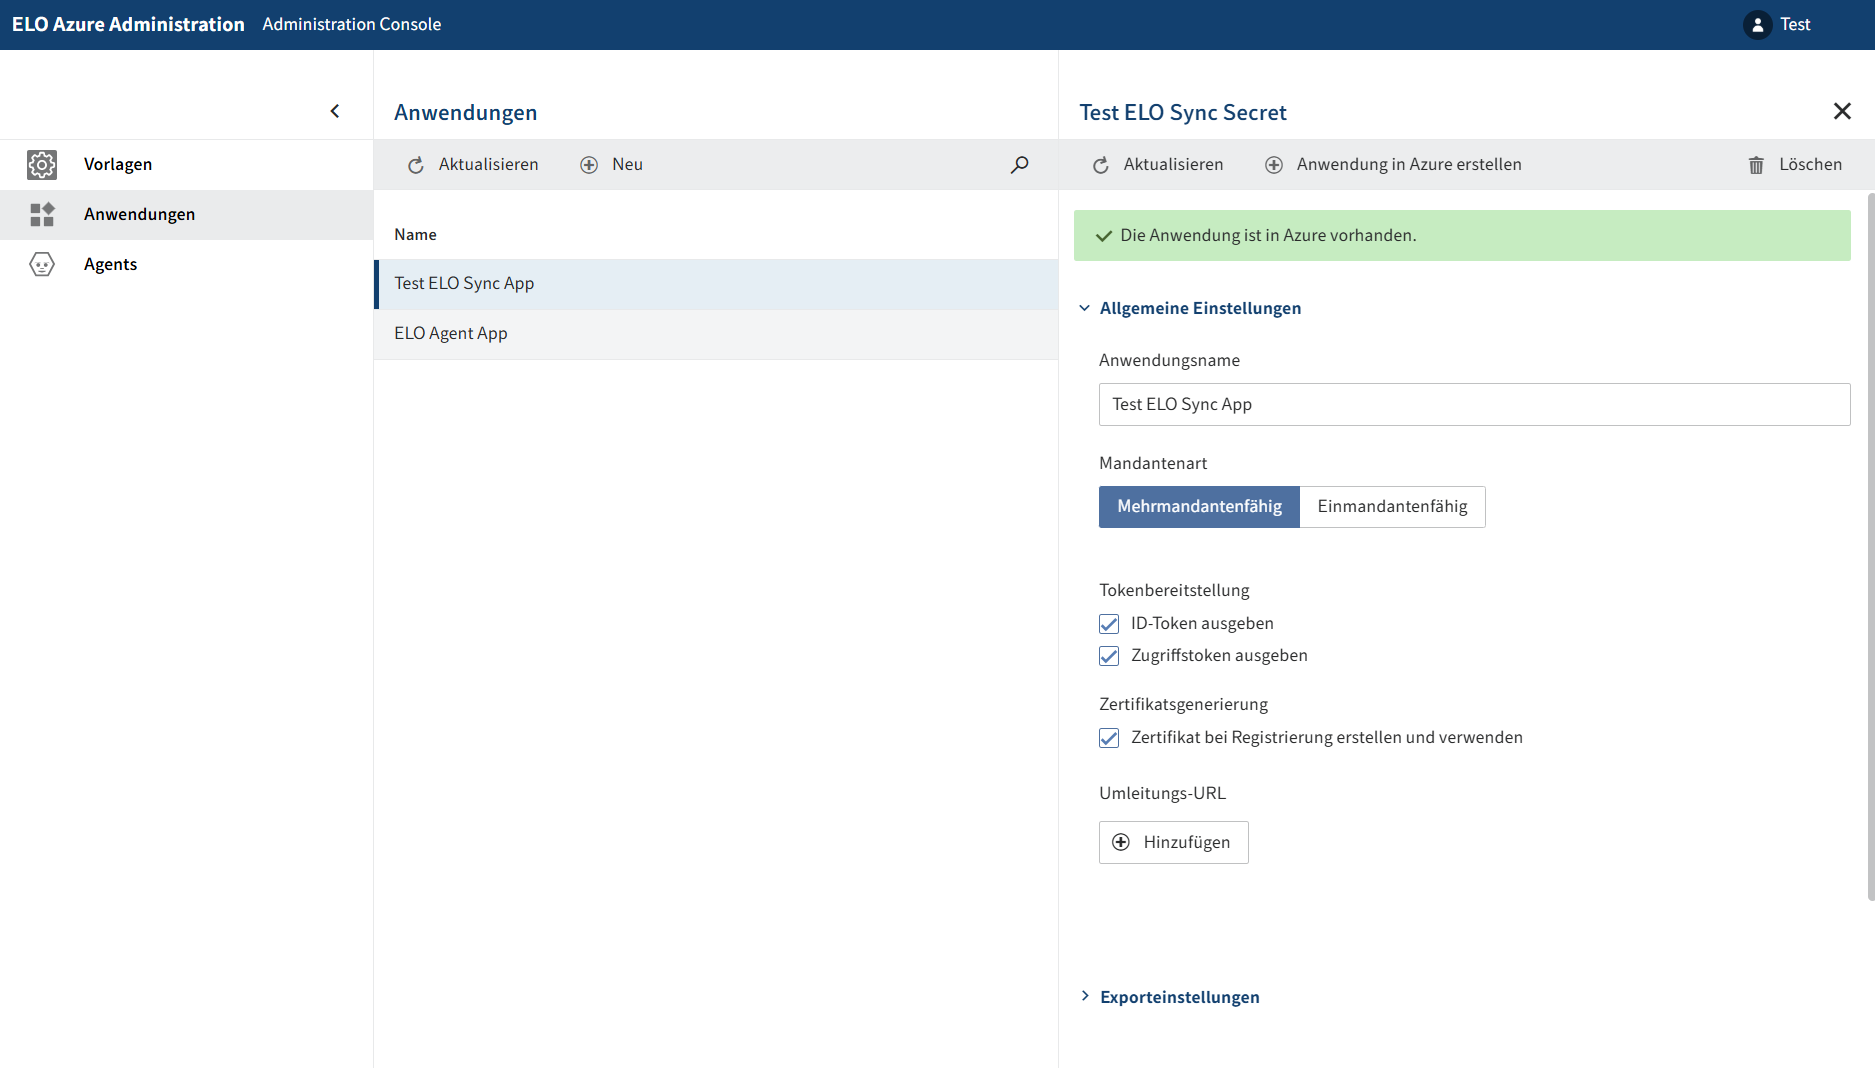1875x1068 pixels.
Task: Click Anwendung in Azure erstellen
Action: (x=1393, y=165)
